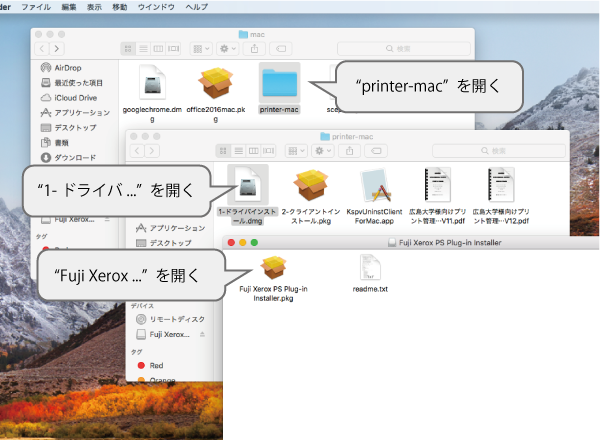Open the ウインドウ menu
This screenshot has height=440, width=600.
(156, 7)
